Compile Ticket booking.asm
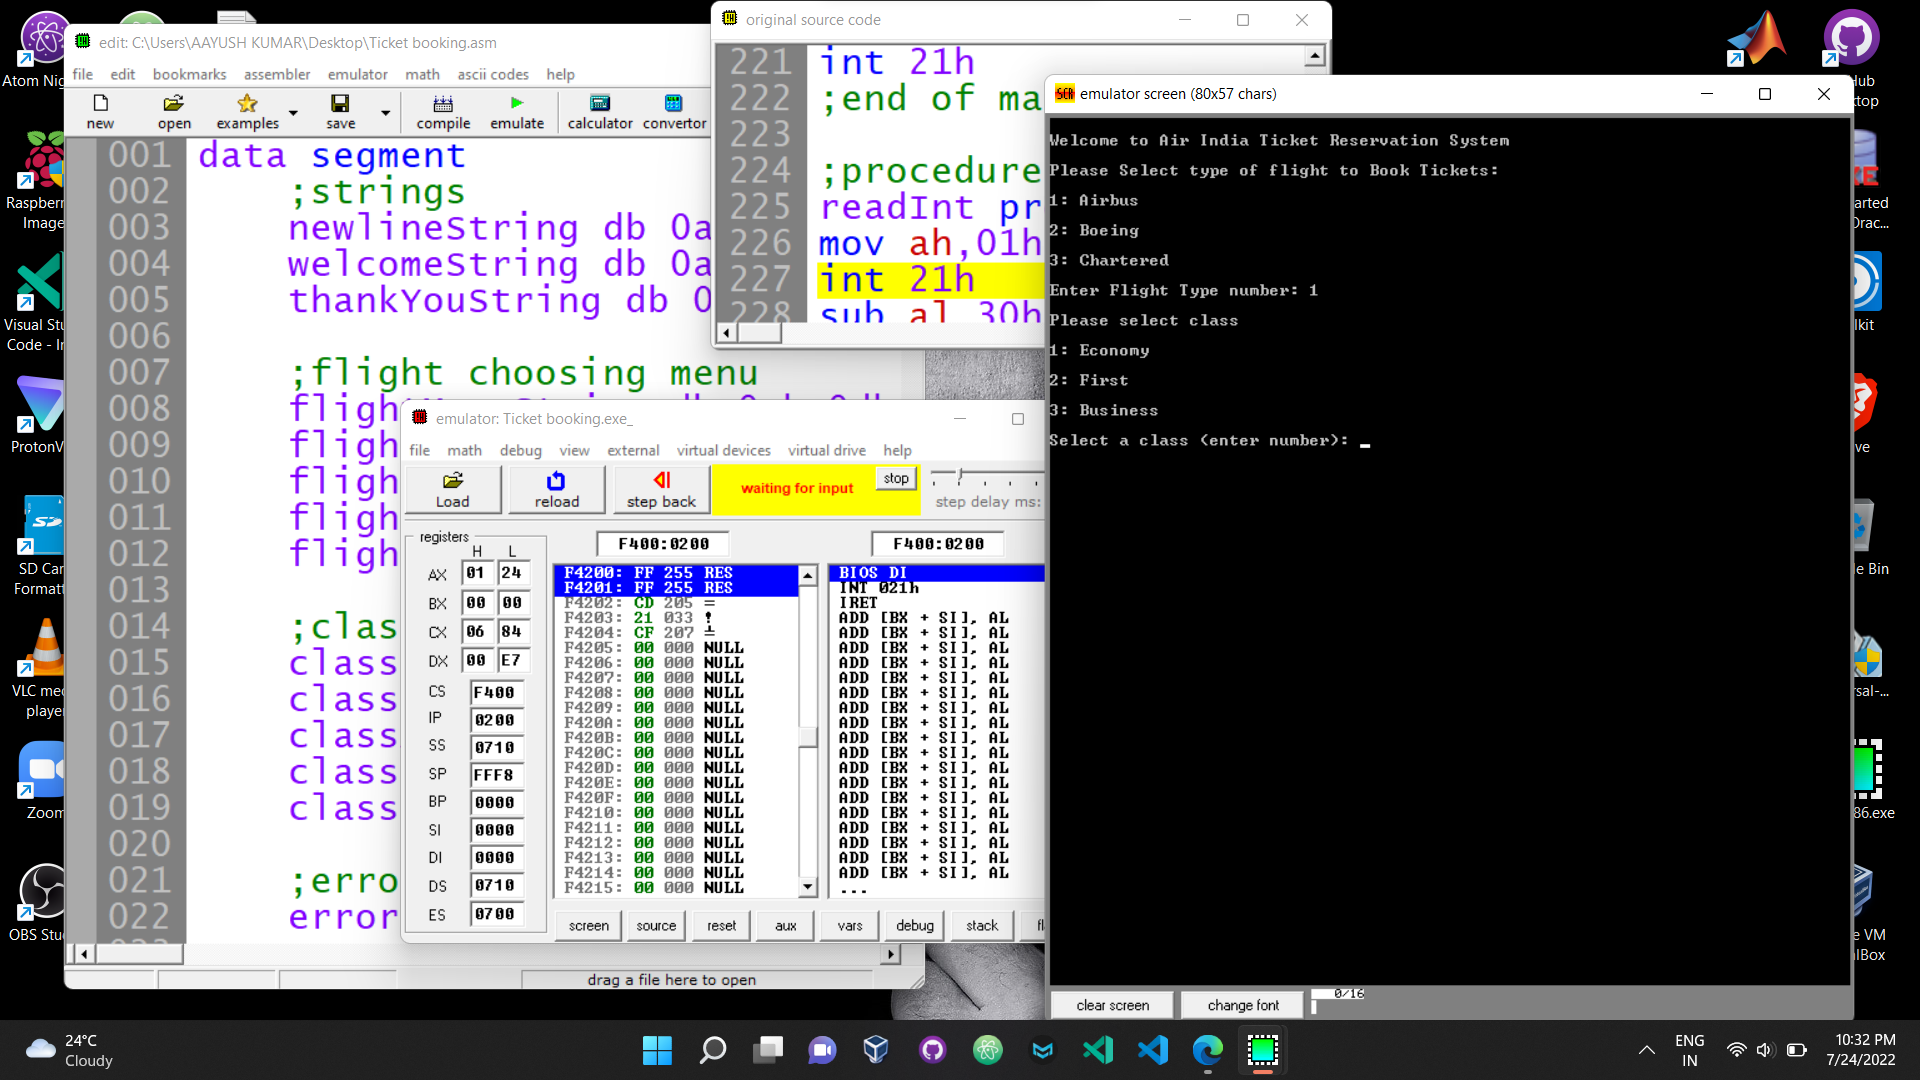Viewport: 1920px width, 1080px height. point(443,111)
